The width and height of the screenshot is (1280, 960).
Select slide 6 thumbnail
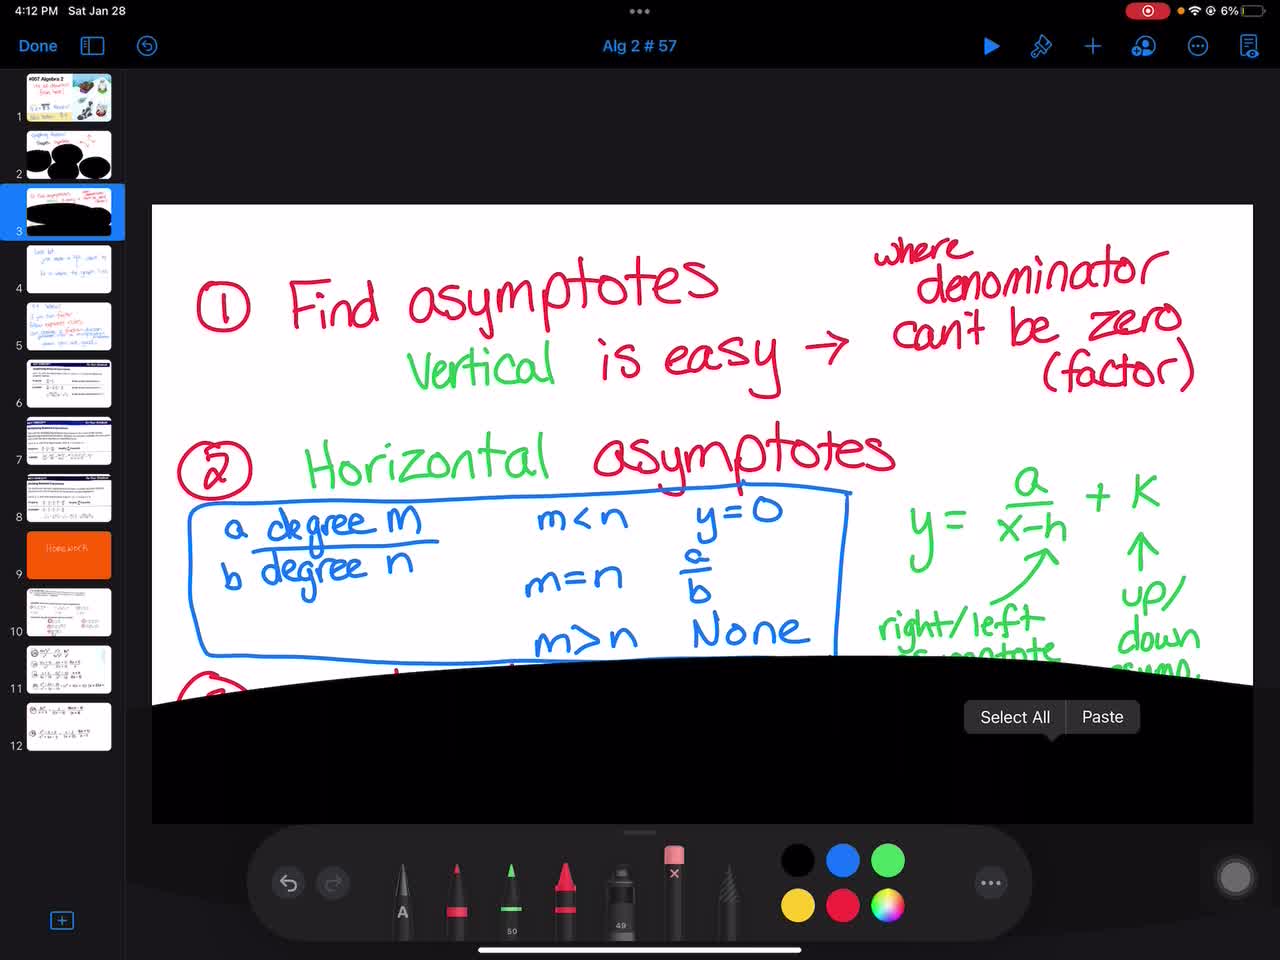pyautogui.click(x=69, y=383)
